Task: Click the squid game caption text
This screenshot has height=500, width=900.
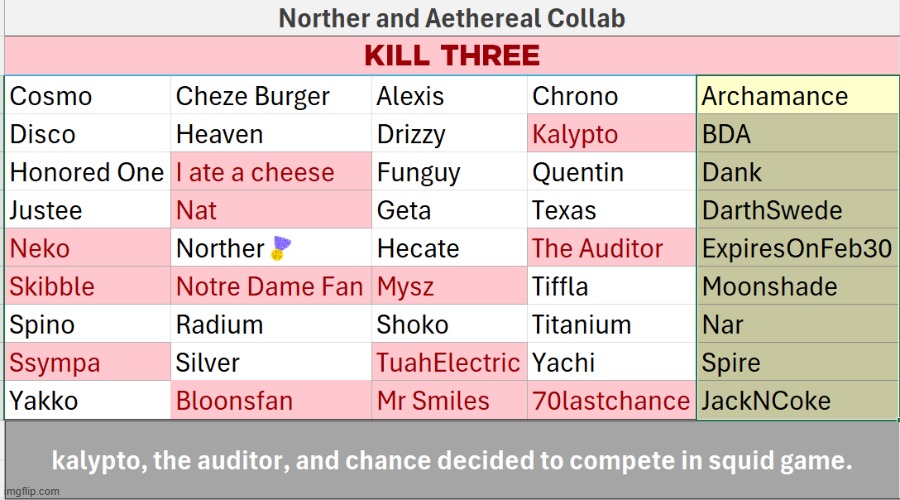Action: click(451, 461)
